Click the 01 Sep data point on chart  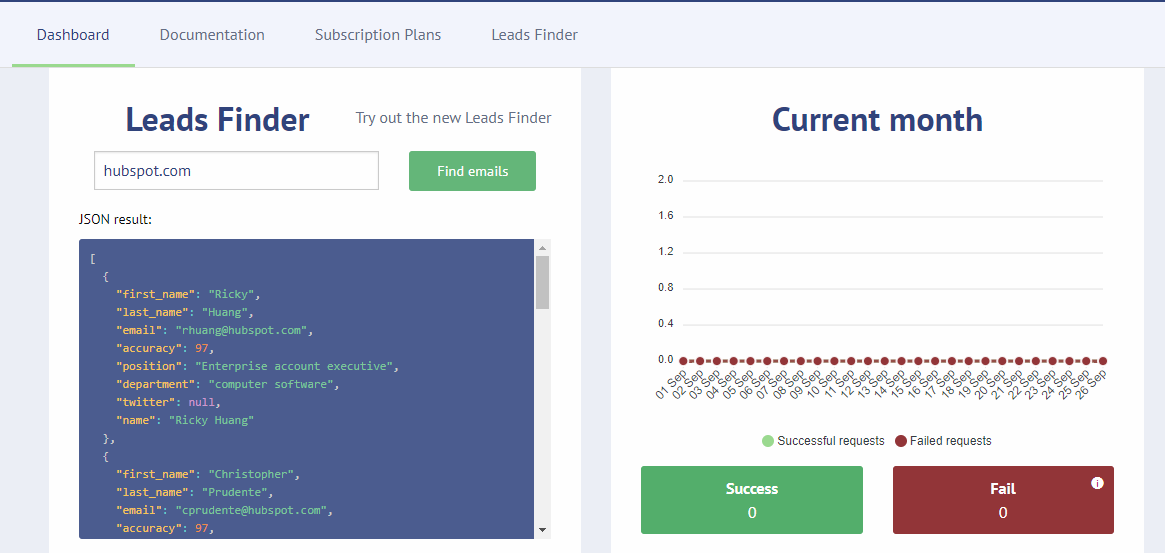coord(683,360)
